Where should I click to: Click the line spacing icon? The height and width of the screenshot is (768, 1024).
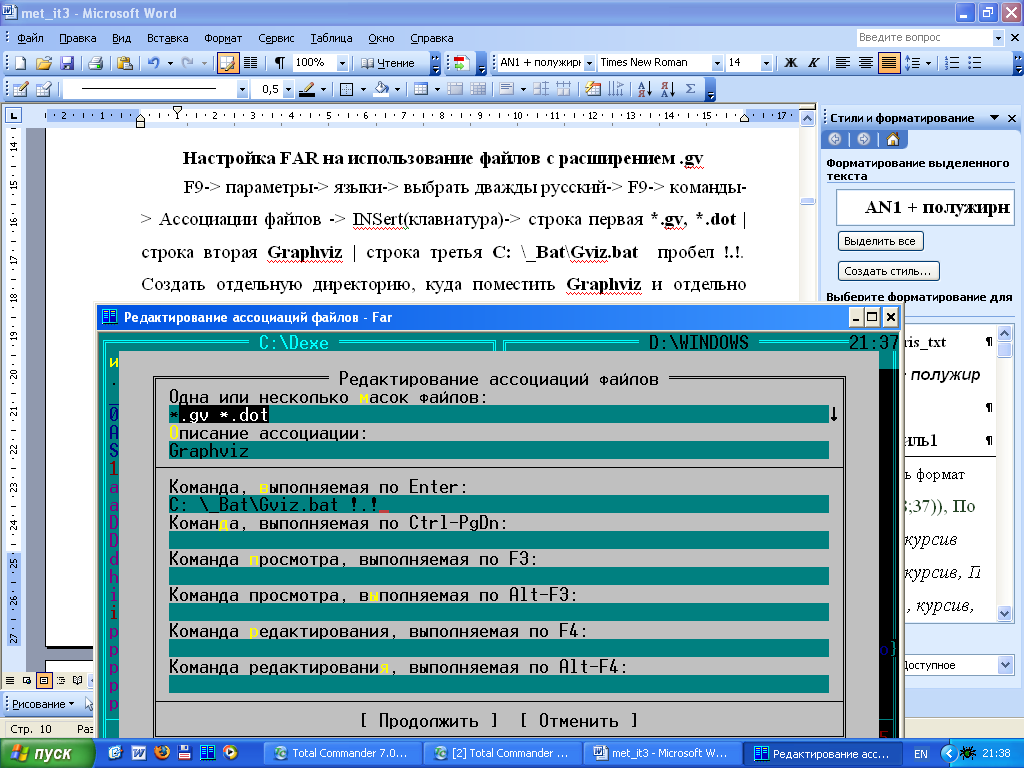tap(912, 63)
